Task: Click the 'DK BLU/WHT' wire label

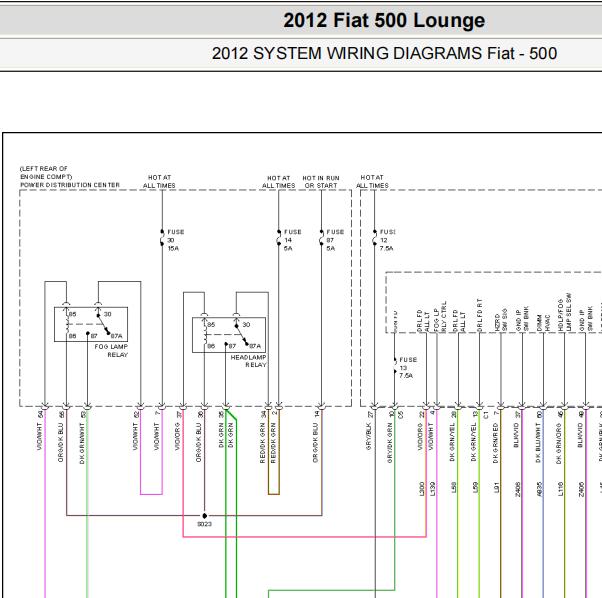Action: 538,443
